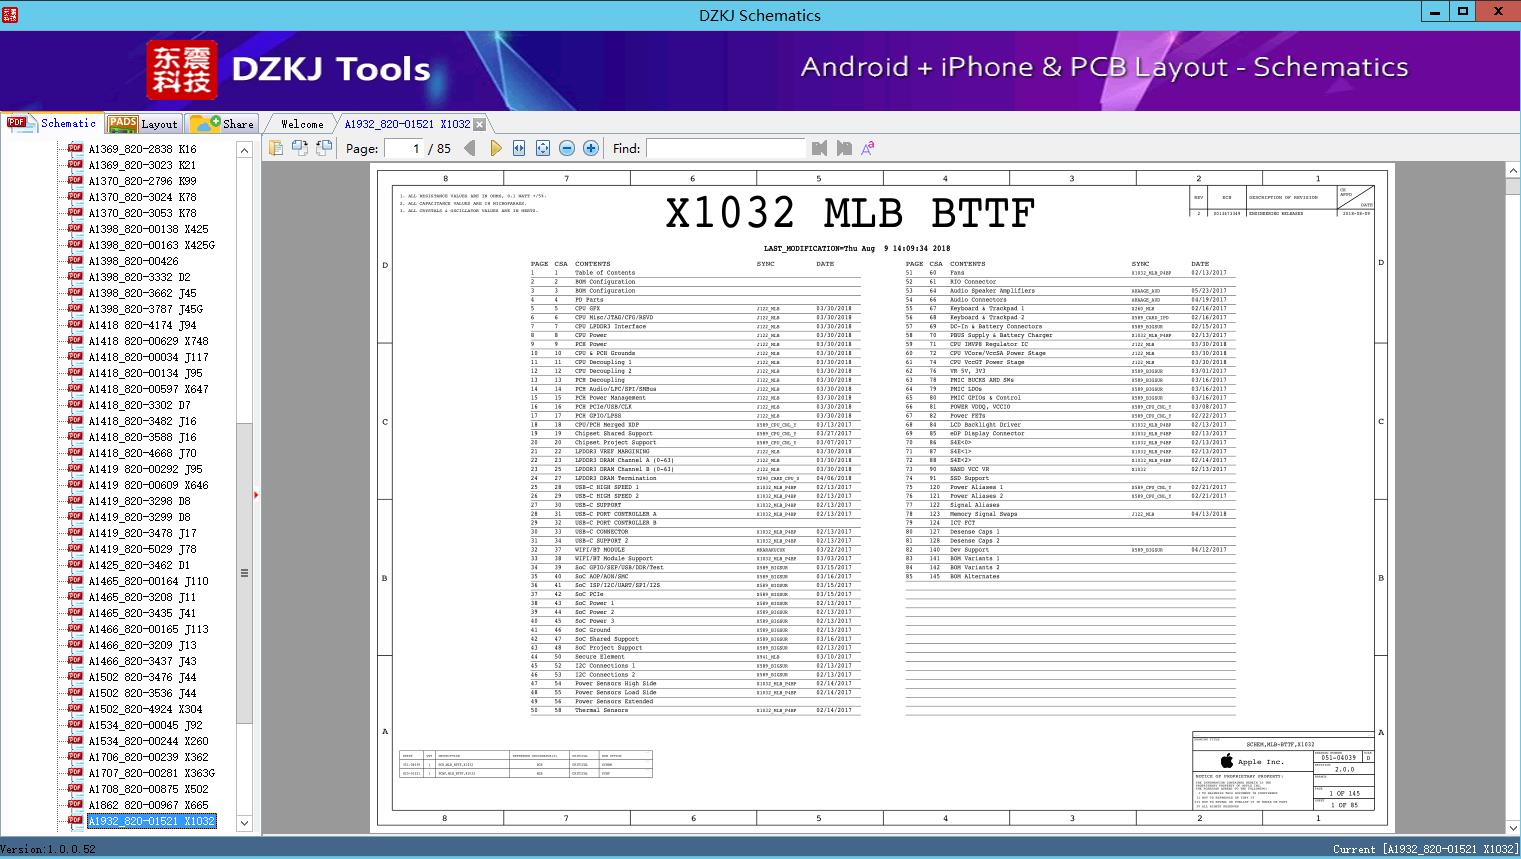1521x859 pixels.
Task: Open A1466_820-00165 J113 schematic
Action: click(x=148, y=629)
